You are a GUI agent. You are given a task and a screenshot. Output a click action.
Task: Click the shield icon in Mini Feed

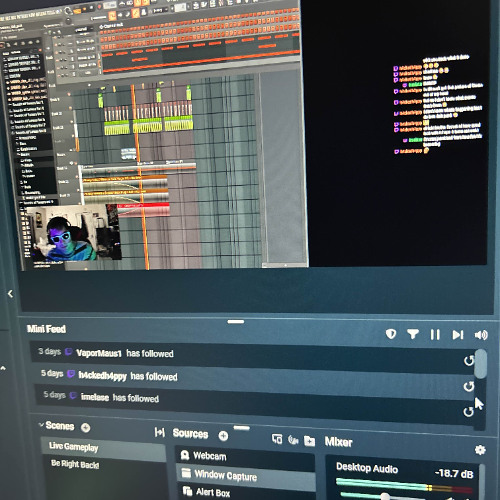(x=391, y=334)
